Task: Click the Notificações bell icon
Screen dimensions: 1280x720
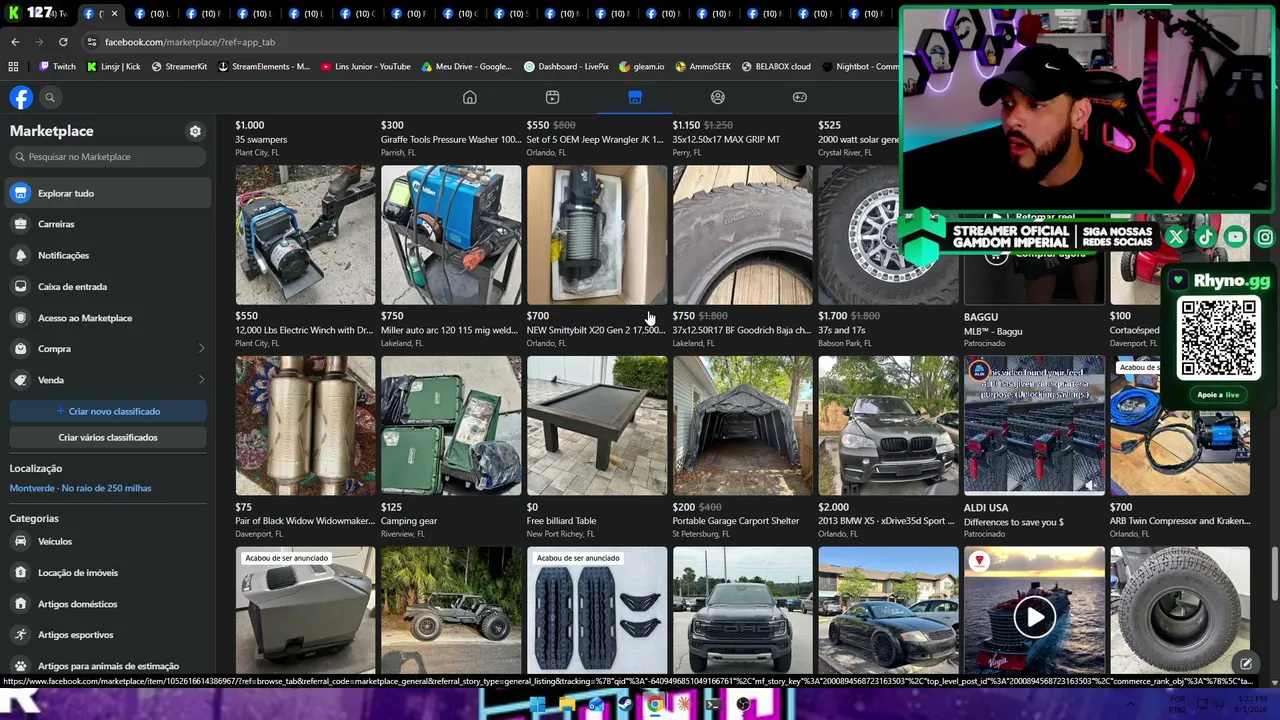Action: [20, 255]
